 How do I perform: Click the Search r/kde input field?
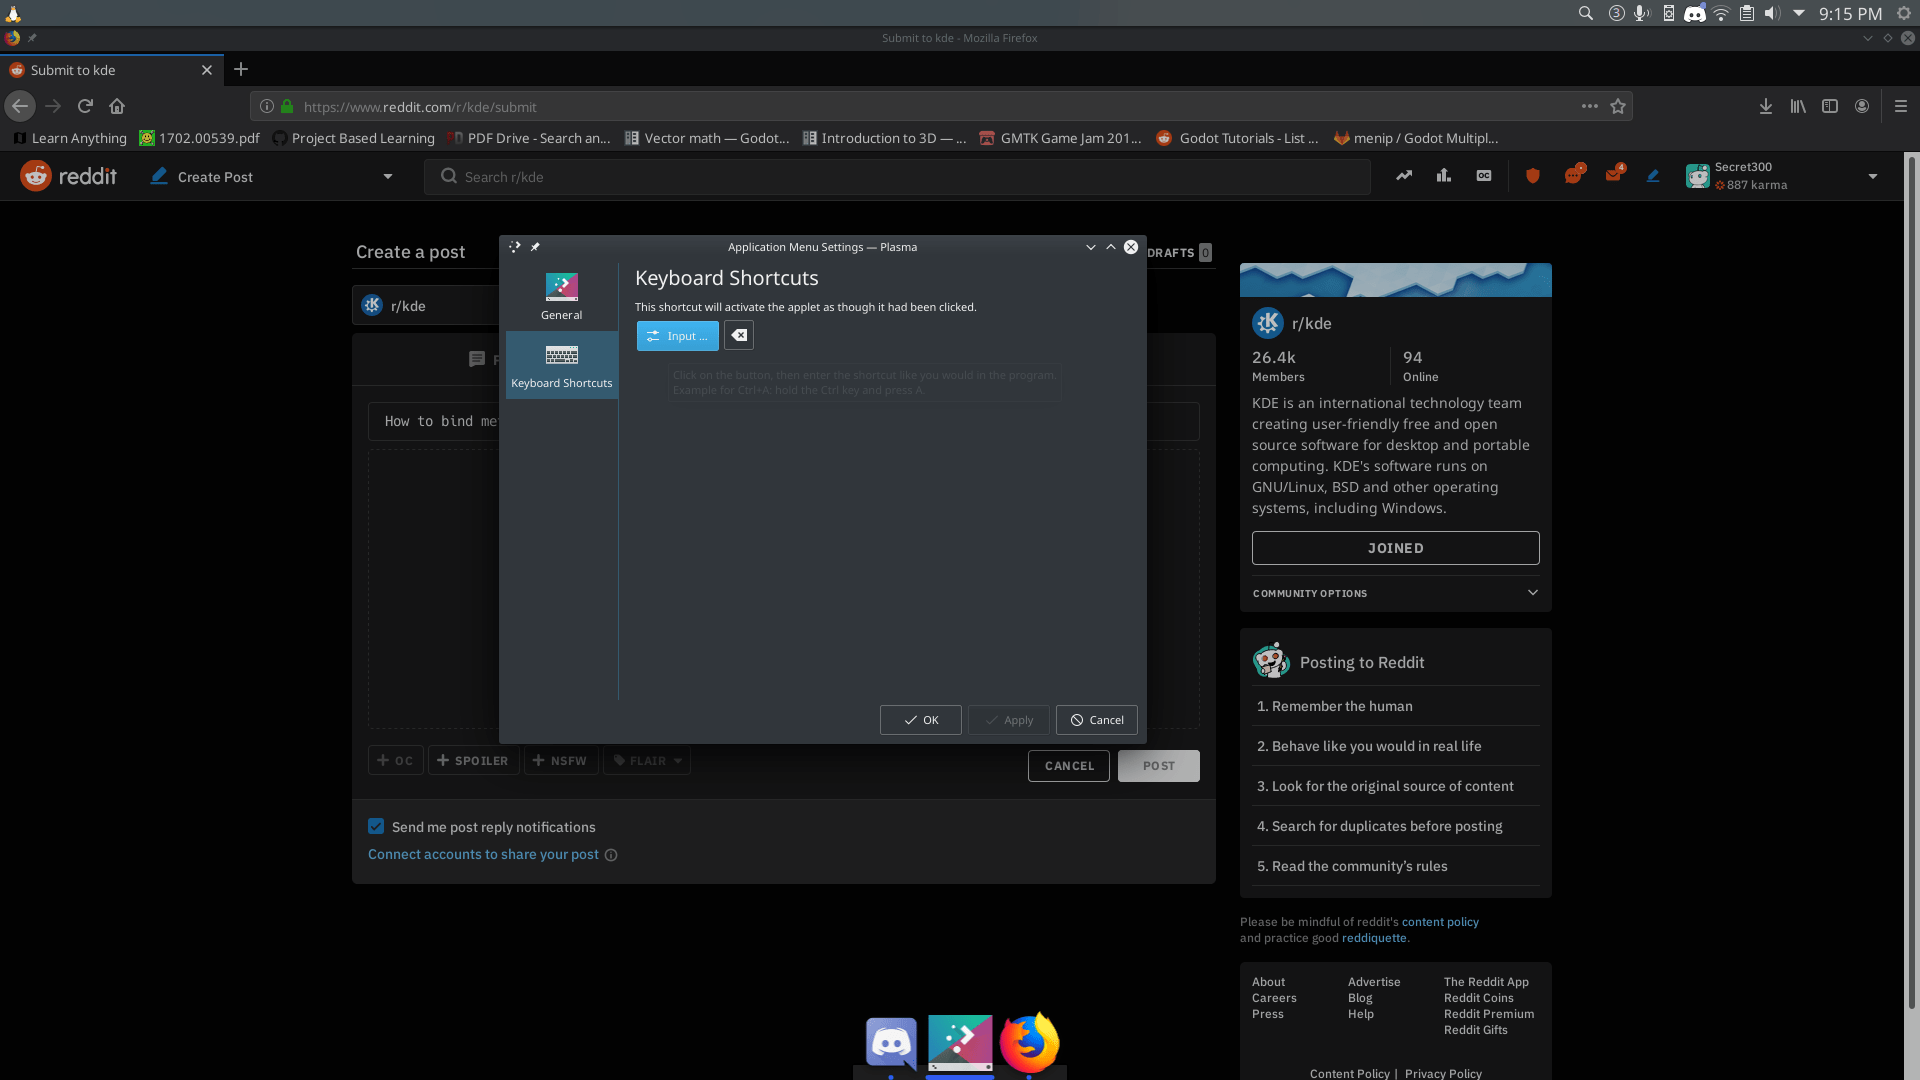click(x=900, y=177)
